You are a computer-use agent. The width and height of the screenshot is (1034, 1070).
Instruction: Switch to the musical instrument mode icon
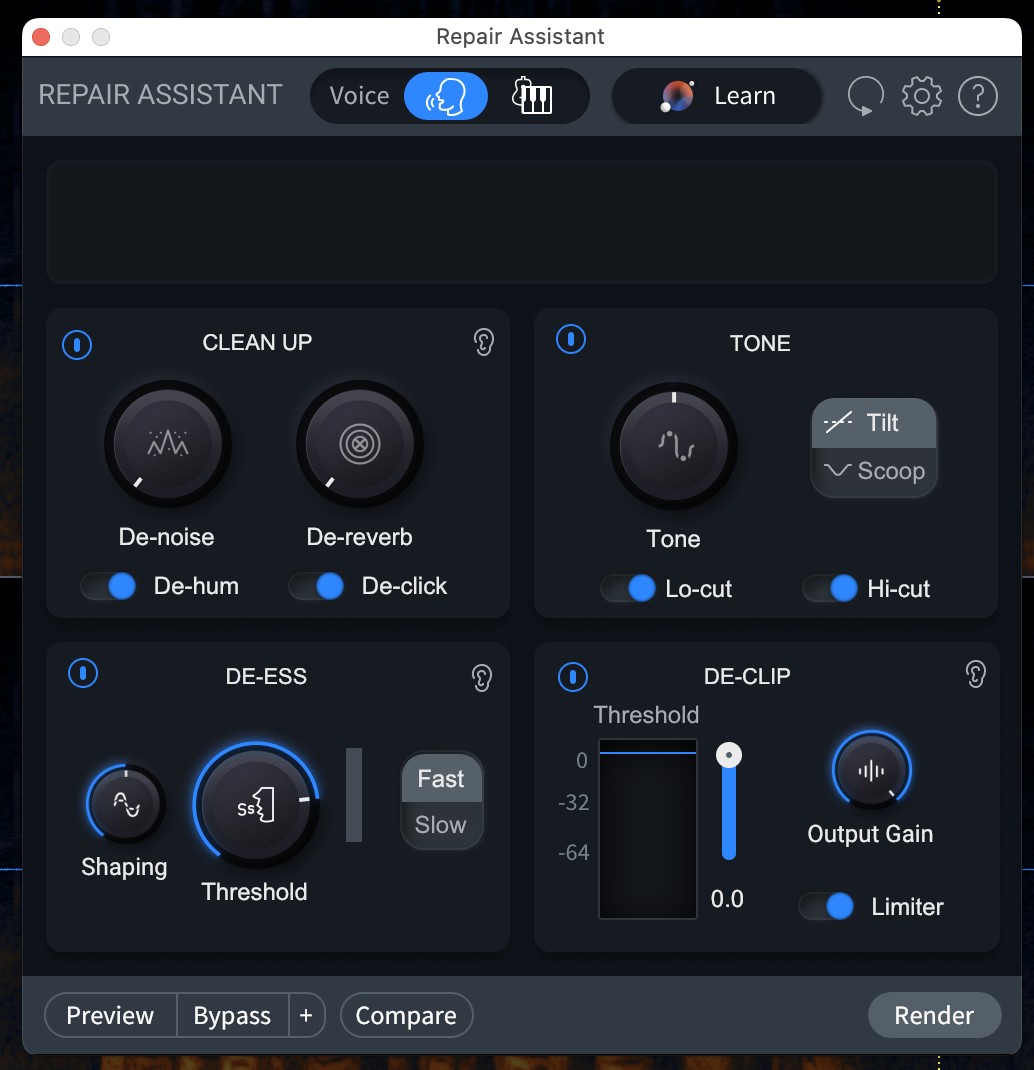(x=532, y=96)
